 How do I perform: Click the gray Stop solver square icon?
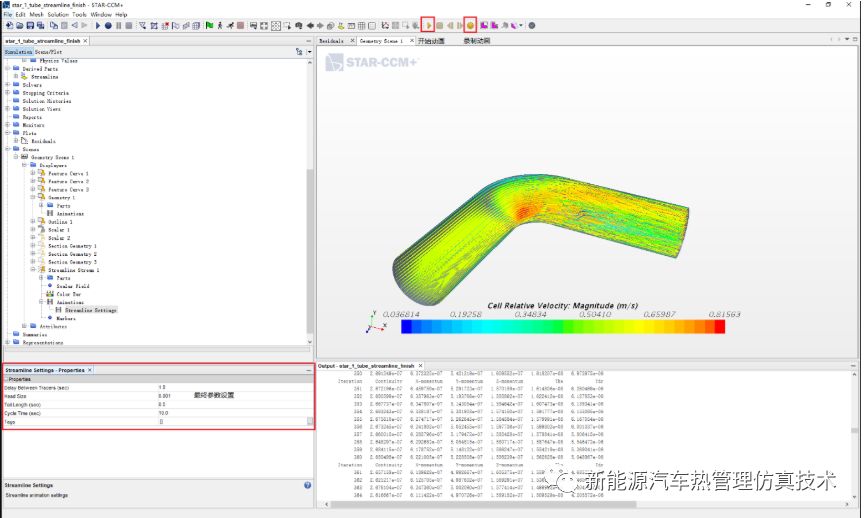coord(129,25)
